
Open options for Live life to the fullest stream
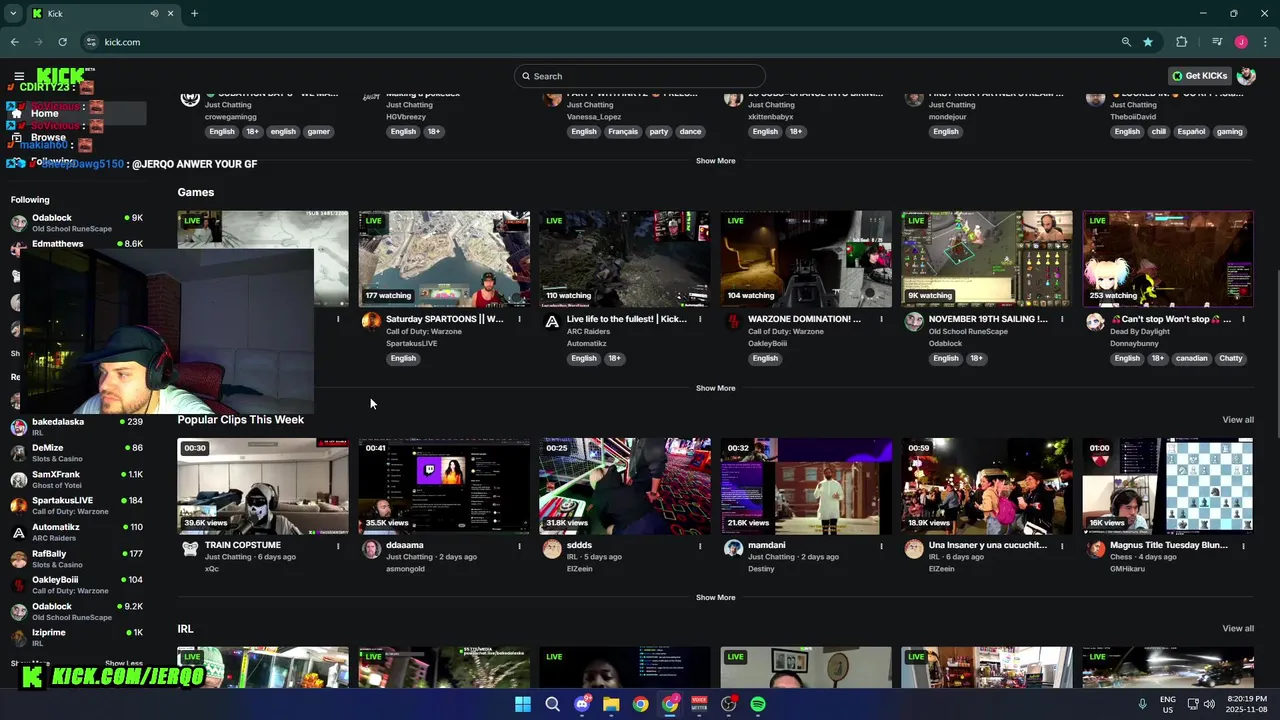pyautogui.click(x=700, y=320)
